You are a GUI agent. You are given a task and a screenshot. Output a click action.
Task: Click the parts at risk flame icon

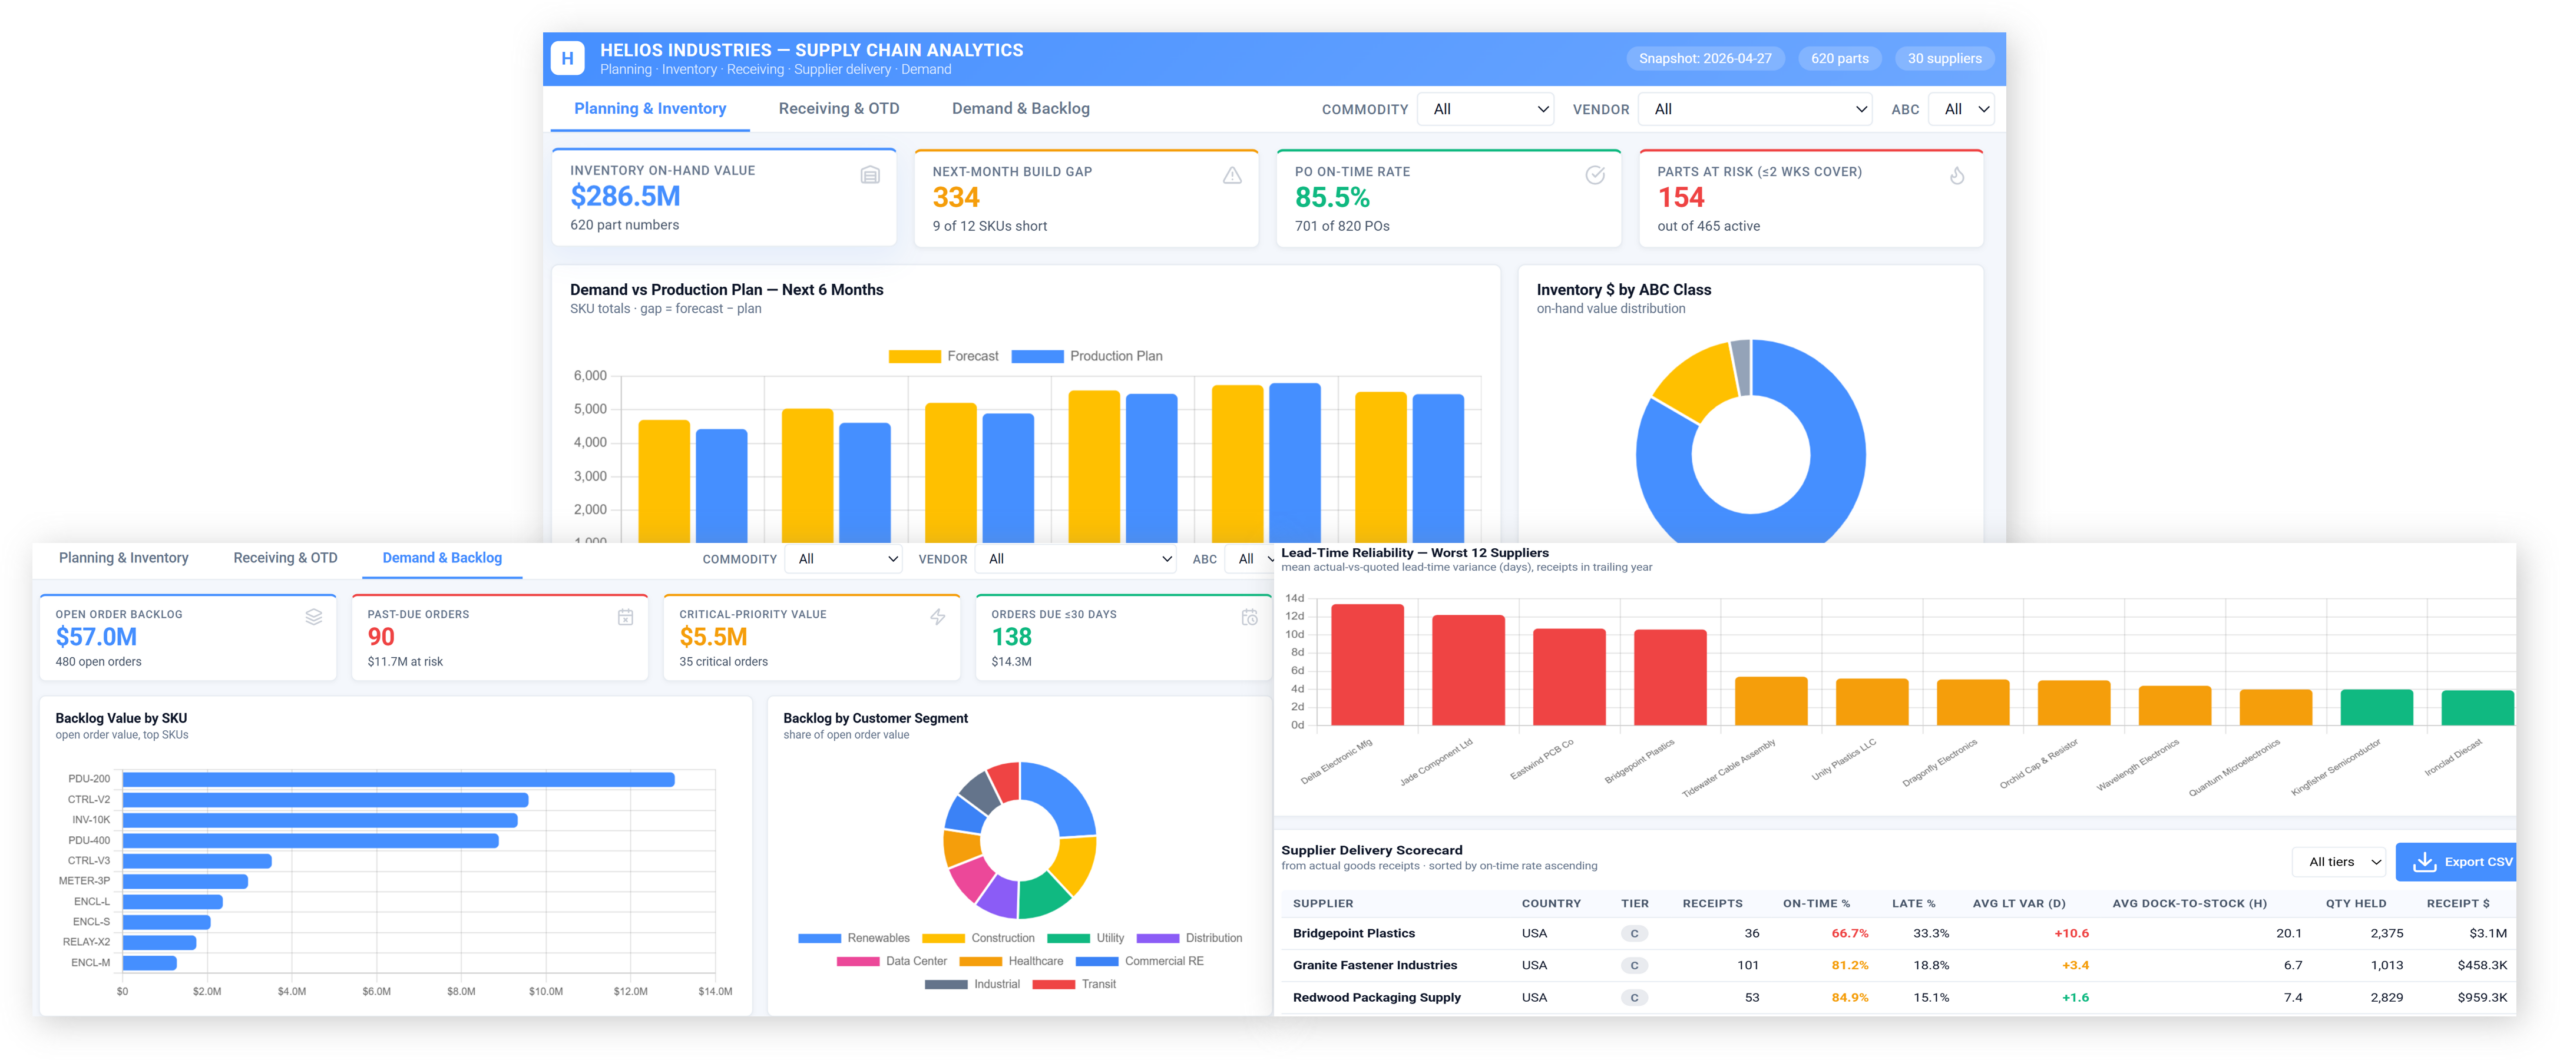(x=1957, y=175)
